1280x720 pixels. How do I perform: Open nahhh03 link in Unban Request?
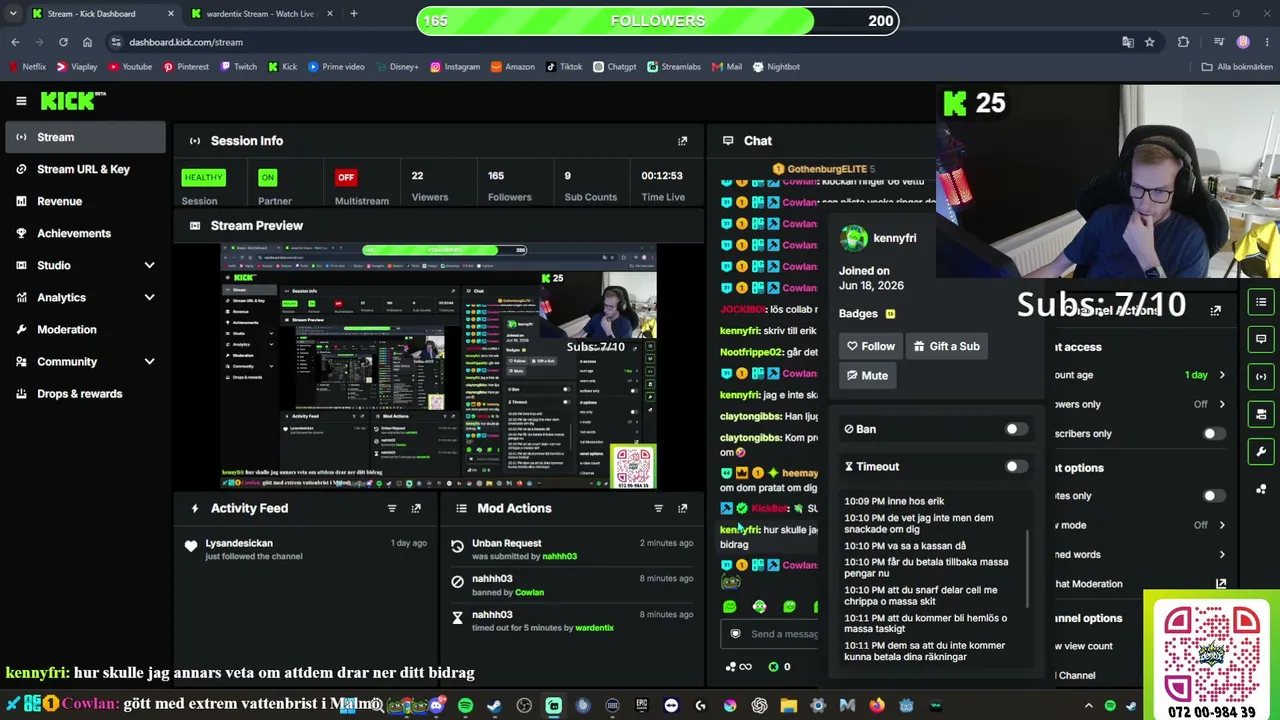[x=559, y=556]
